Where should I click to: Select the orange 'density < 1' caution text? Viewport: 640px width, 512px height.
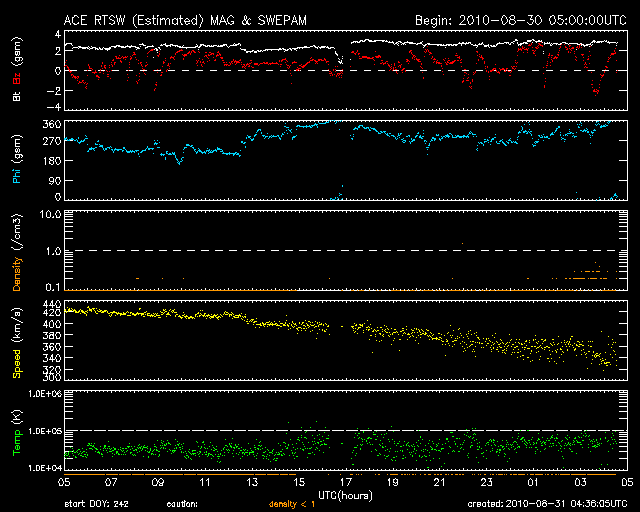(x=292, y=504)
